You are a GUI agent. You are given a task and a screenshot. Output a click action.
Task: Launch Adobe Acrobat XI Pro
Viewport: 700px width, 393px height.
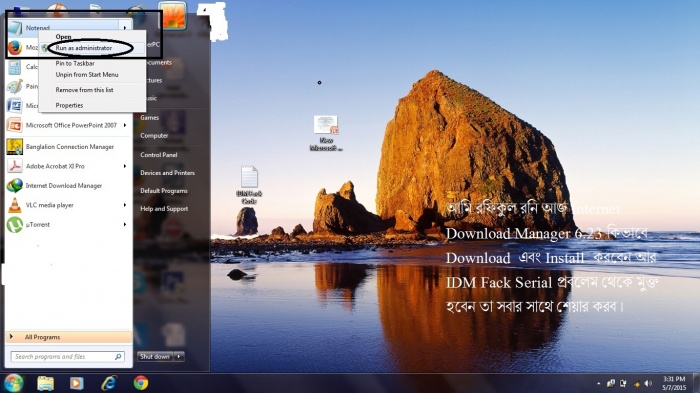coord(69,166)
